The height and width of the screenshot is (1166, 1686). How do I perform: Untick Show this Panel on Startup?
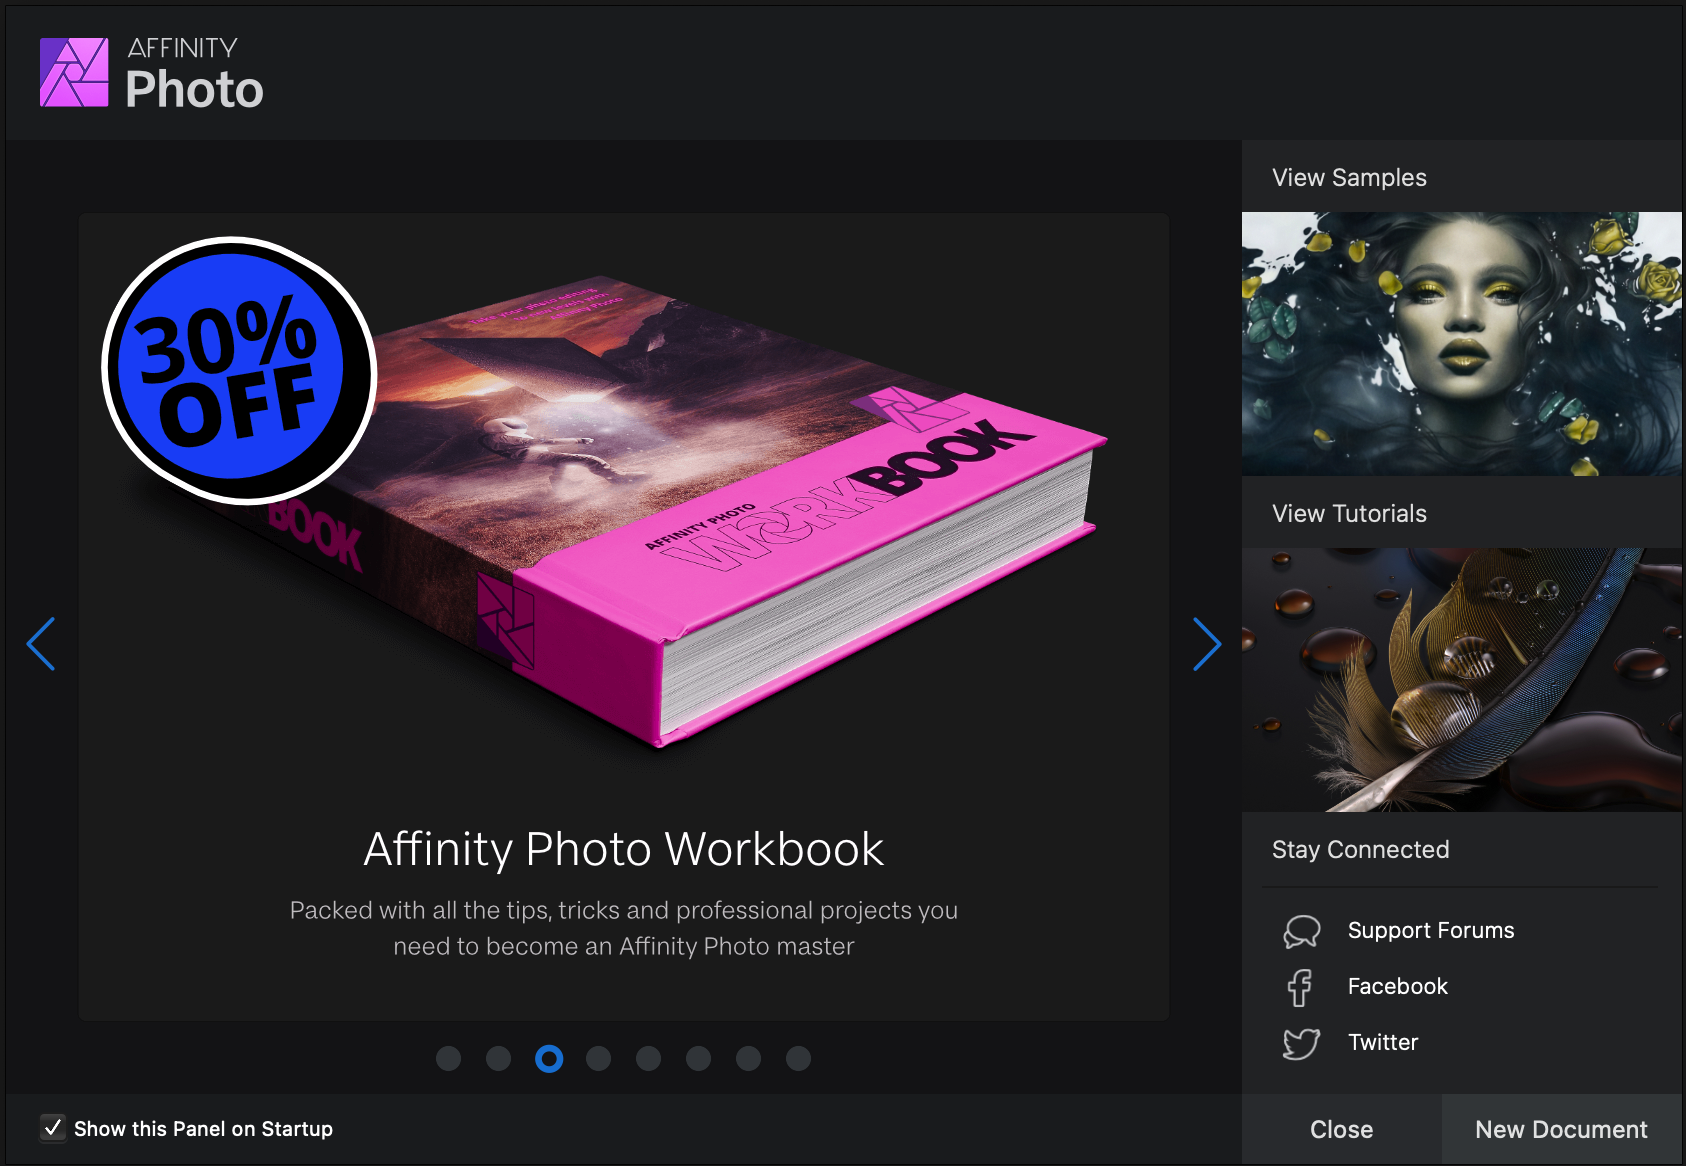[x=53, y=1128]
